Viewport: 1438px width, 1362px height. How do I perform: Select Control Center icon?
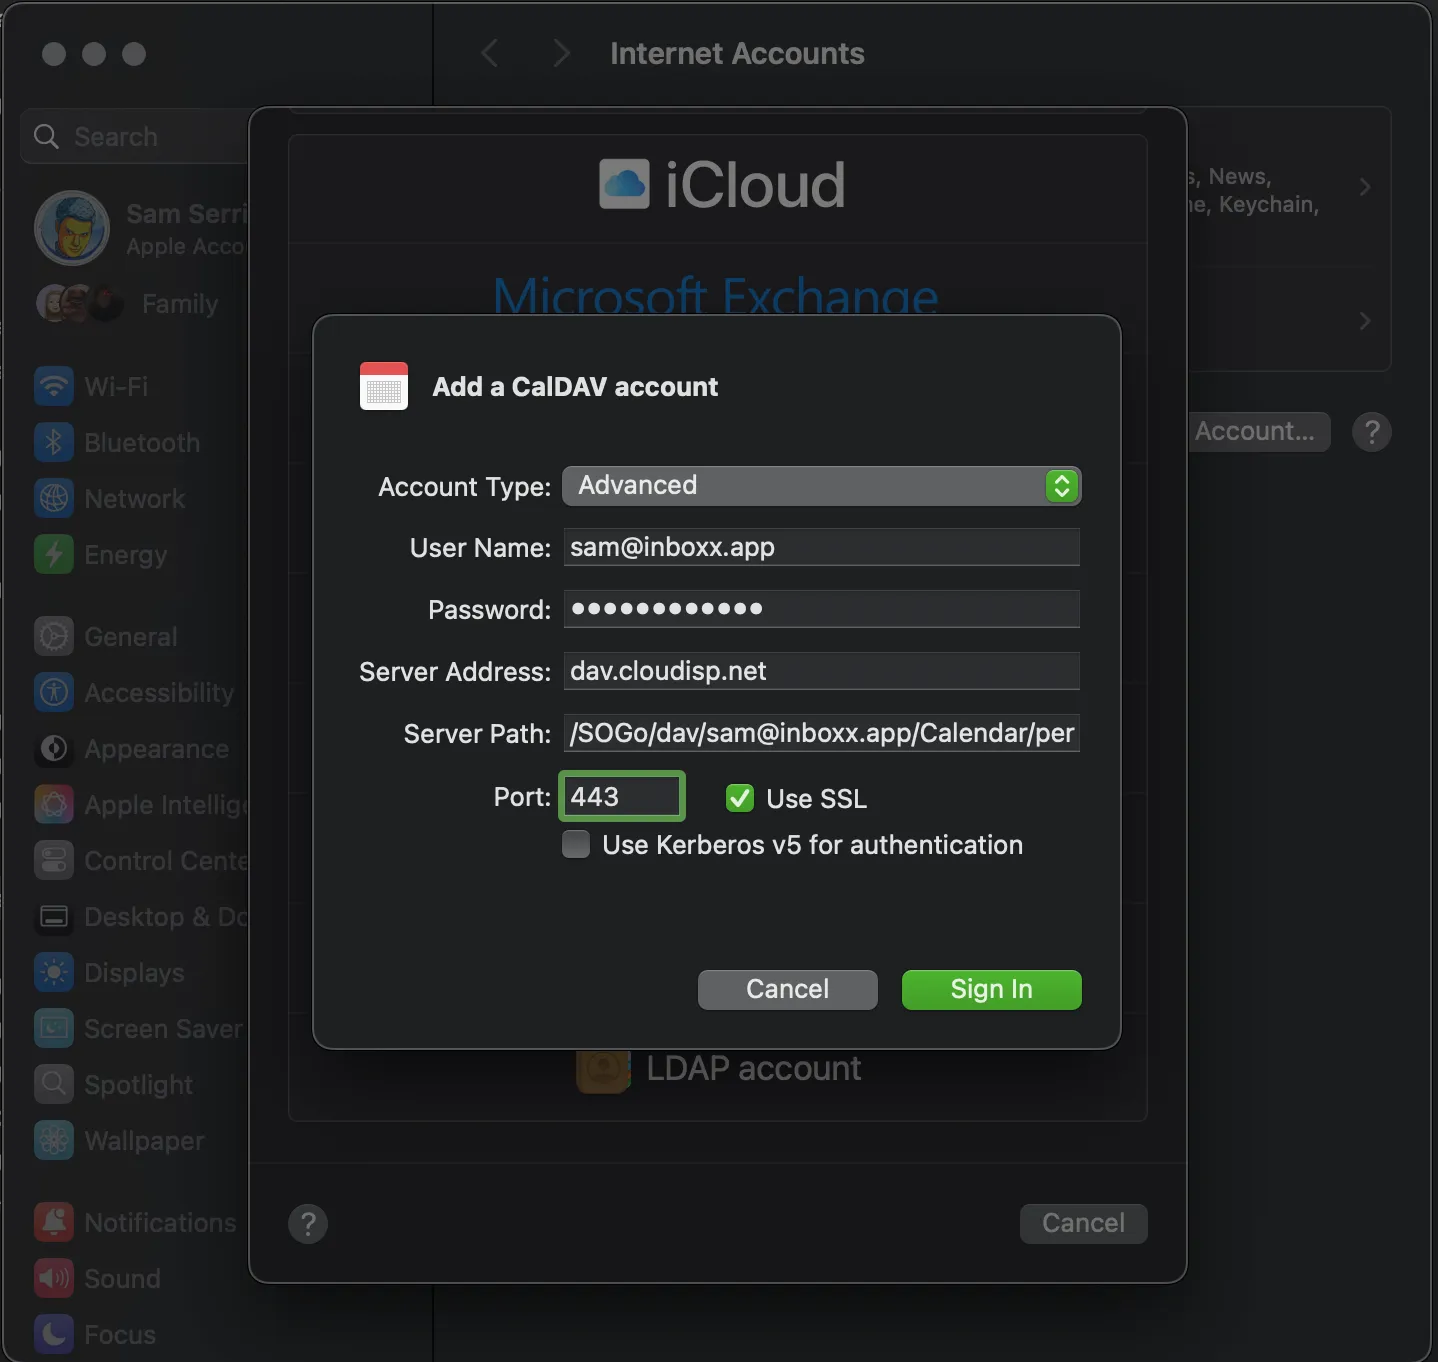point(54,860)
